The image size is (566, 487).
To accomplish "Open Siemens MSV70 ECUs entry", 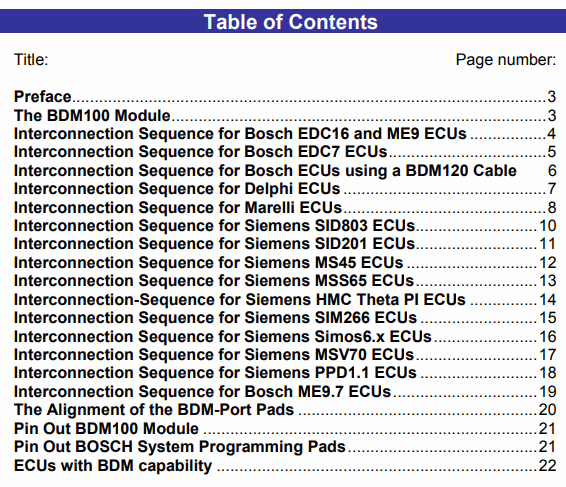I will coord(285,355).
